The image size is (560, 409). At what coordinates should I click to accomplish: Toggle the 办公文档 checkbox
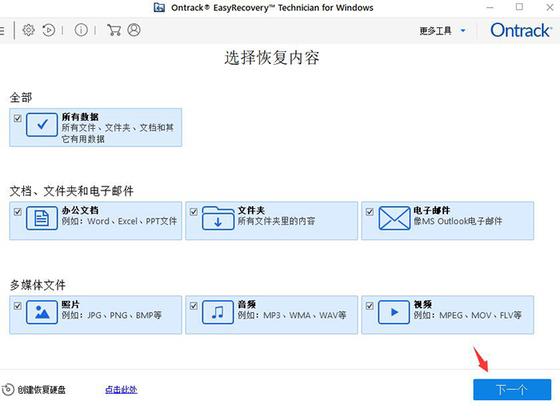click(x=18, y=212)
